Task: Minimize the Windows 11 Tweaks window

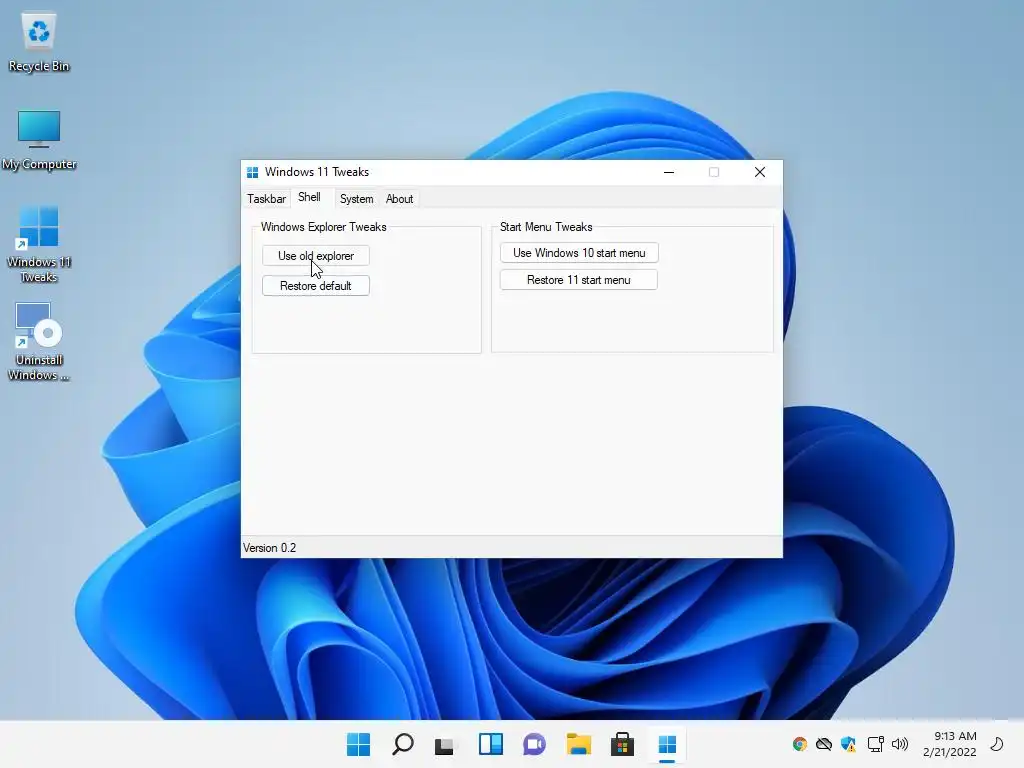Action: 669,172
